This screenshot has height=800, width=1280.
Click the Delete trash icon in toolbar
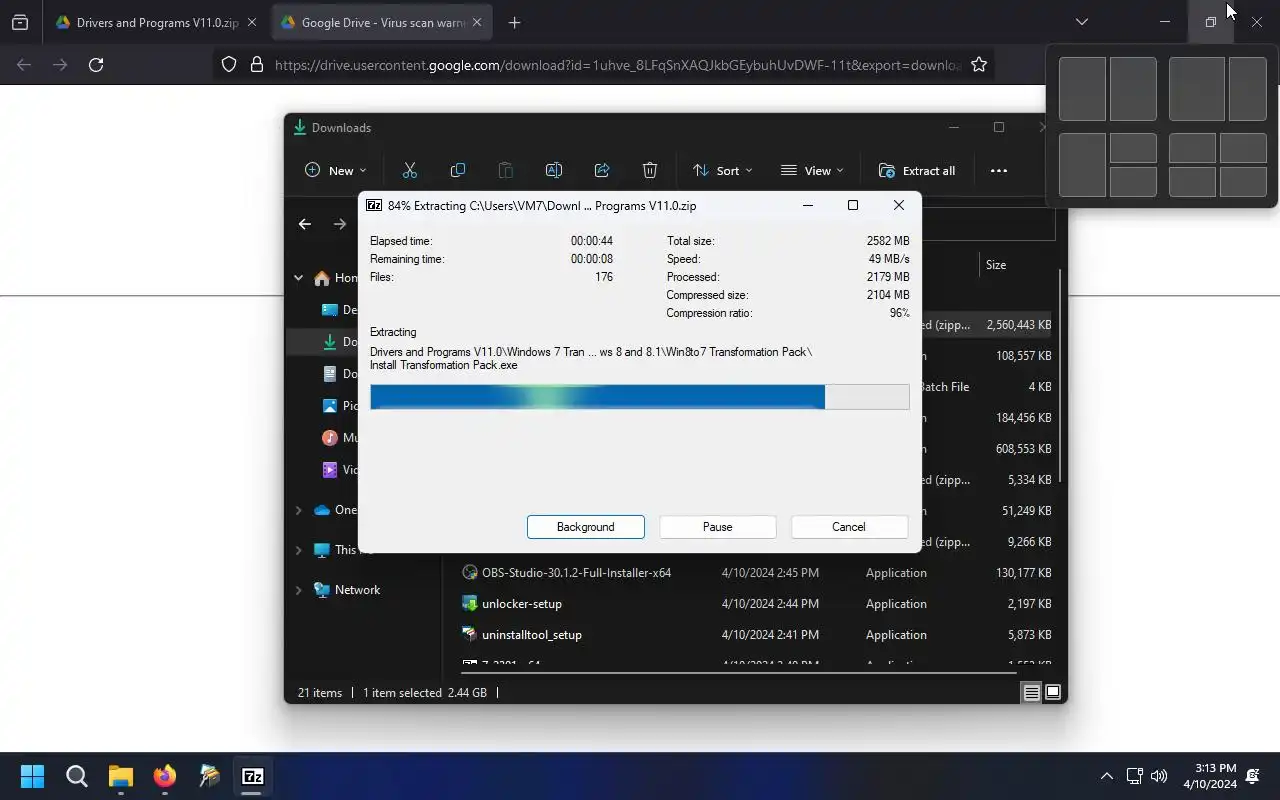click(x=650, y=170)
